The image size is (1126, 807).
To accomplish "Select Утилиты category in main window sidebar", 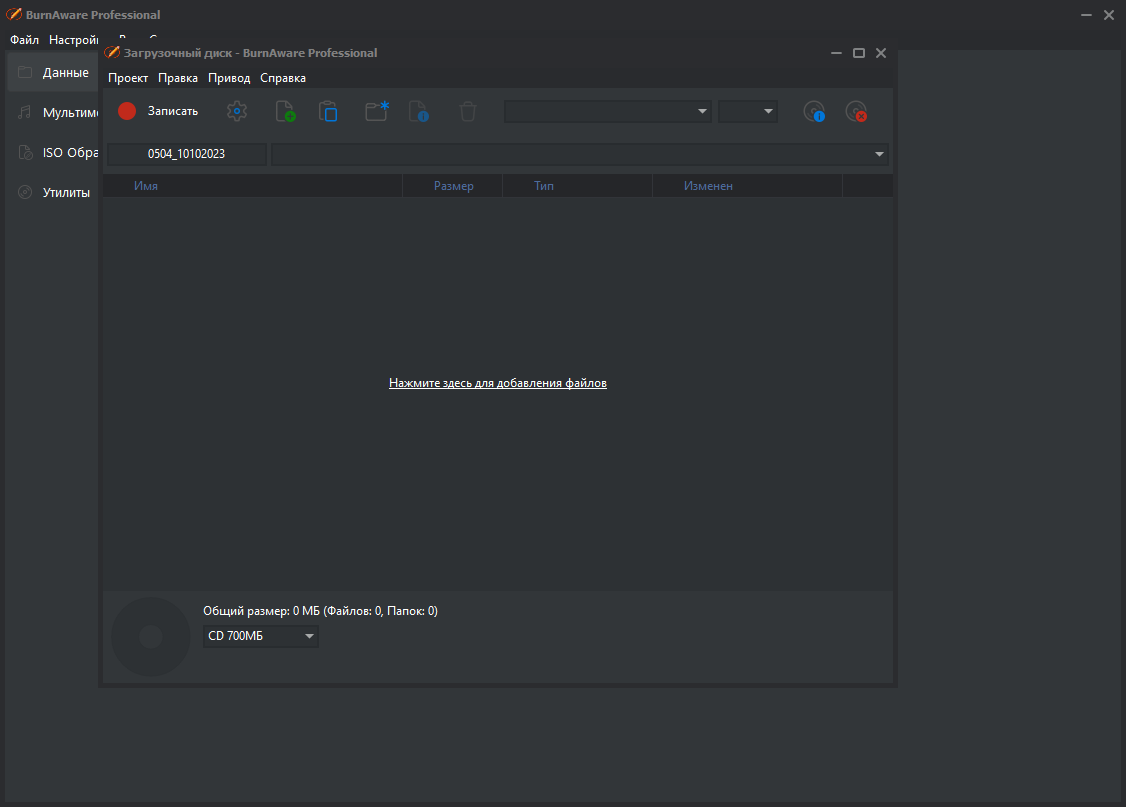I will [52, 192].
